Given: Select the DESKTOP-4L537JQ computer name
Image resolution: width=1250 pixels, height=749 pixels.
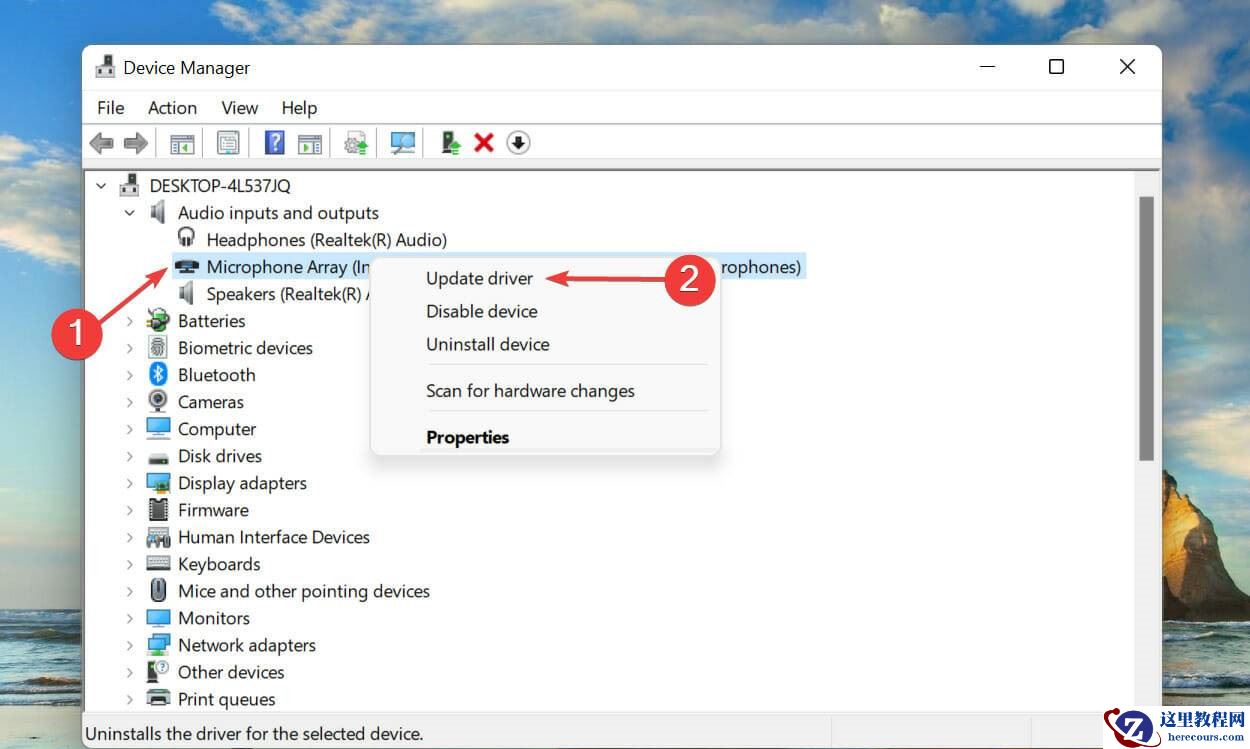Looking at the screenshot, I should click(x=220, y=186).
